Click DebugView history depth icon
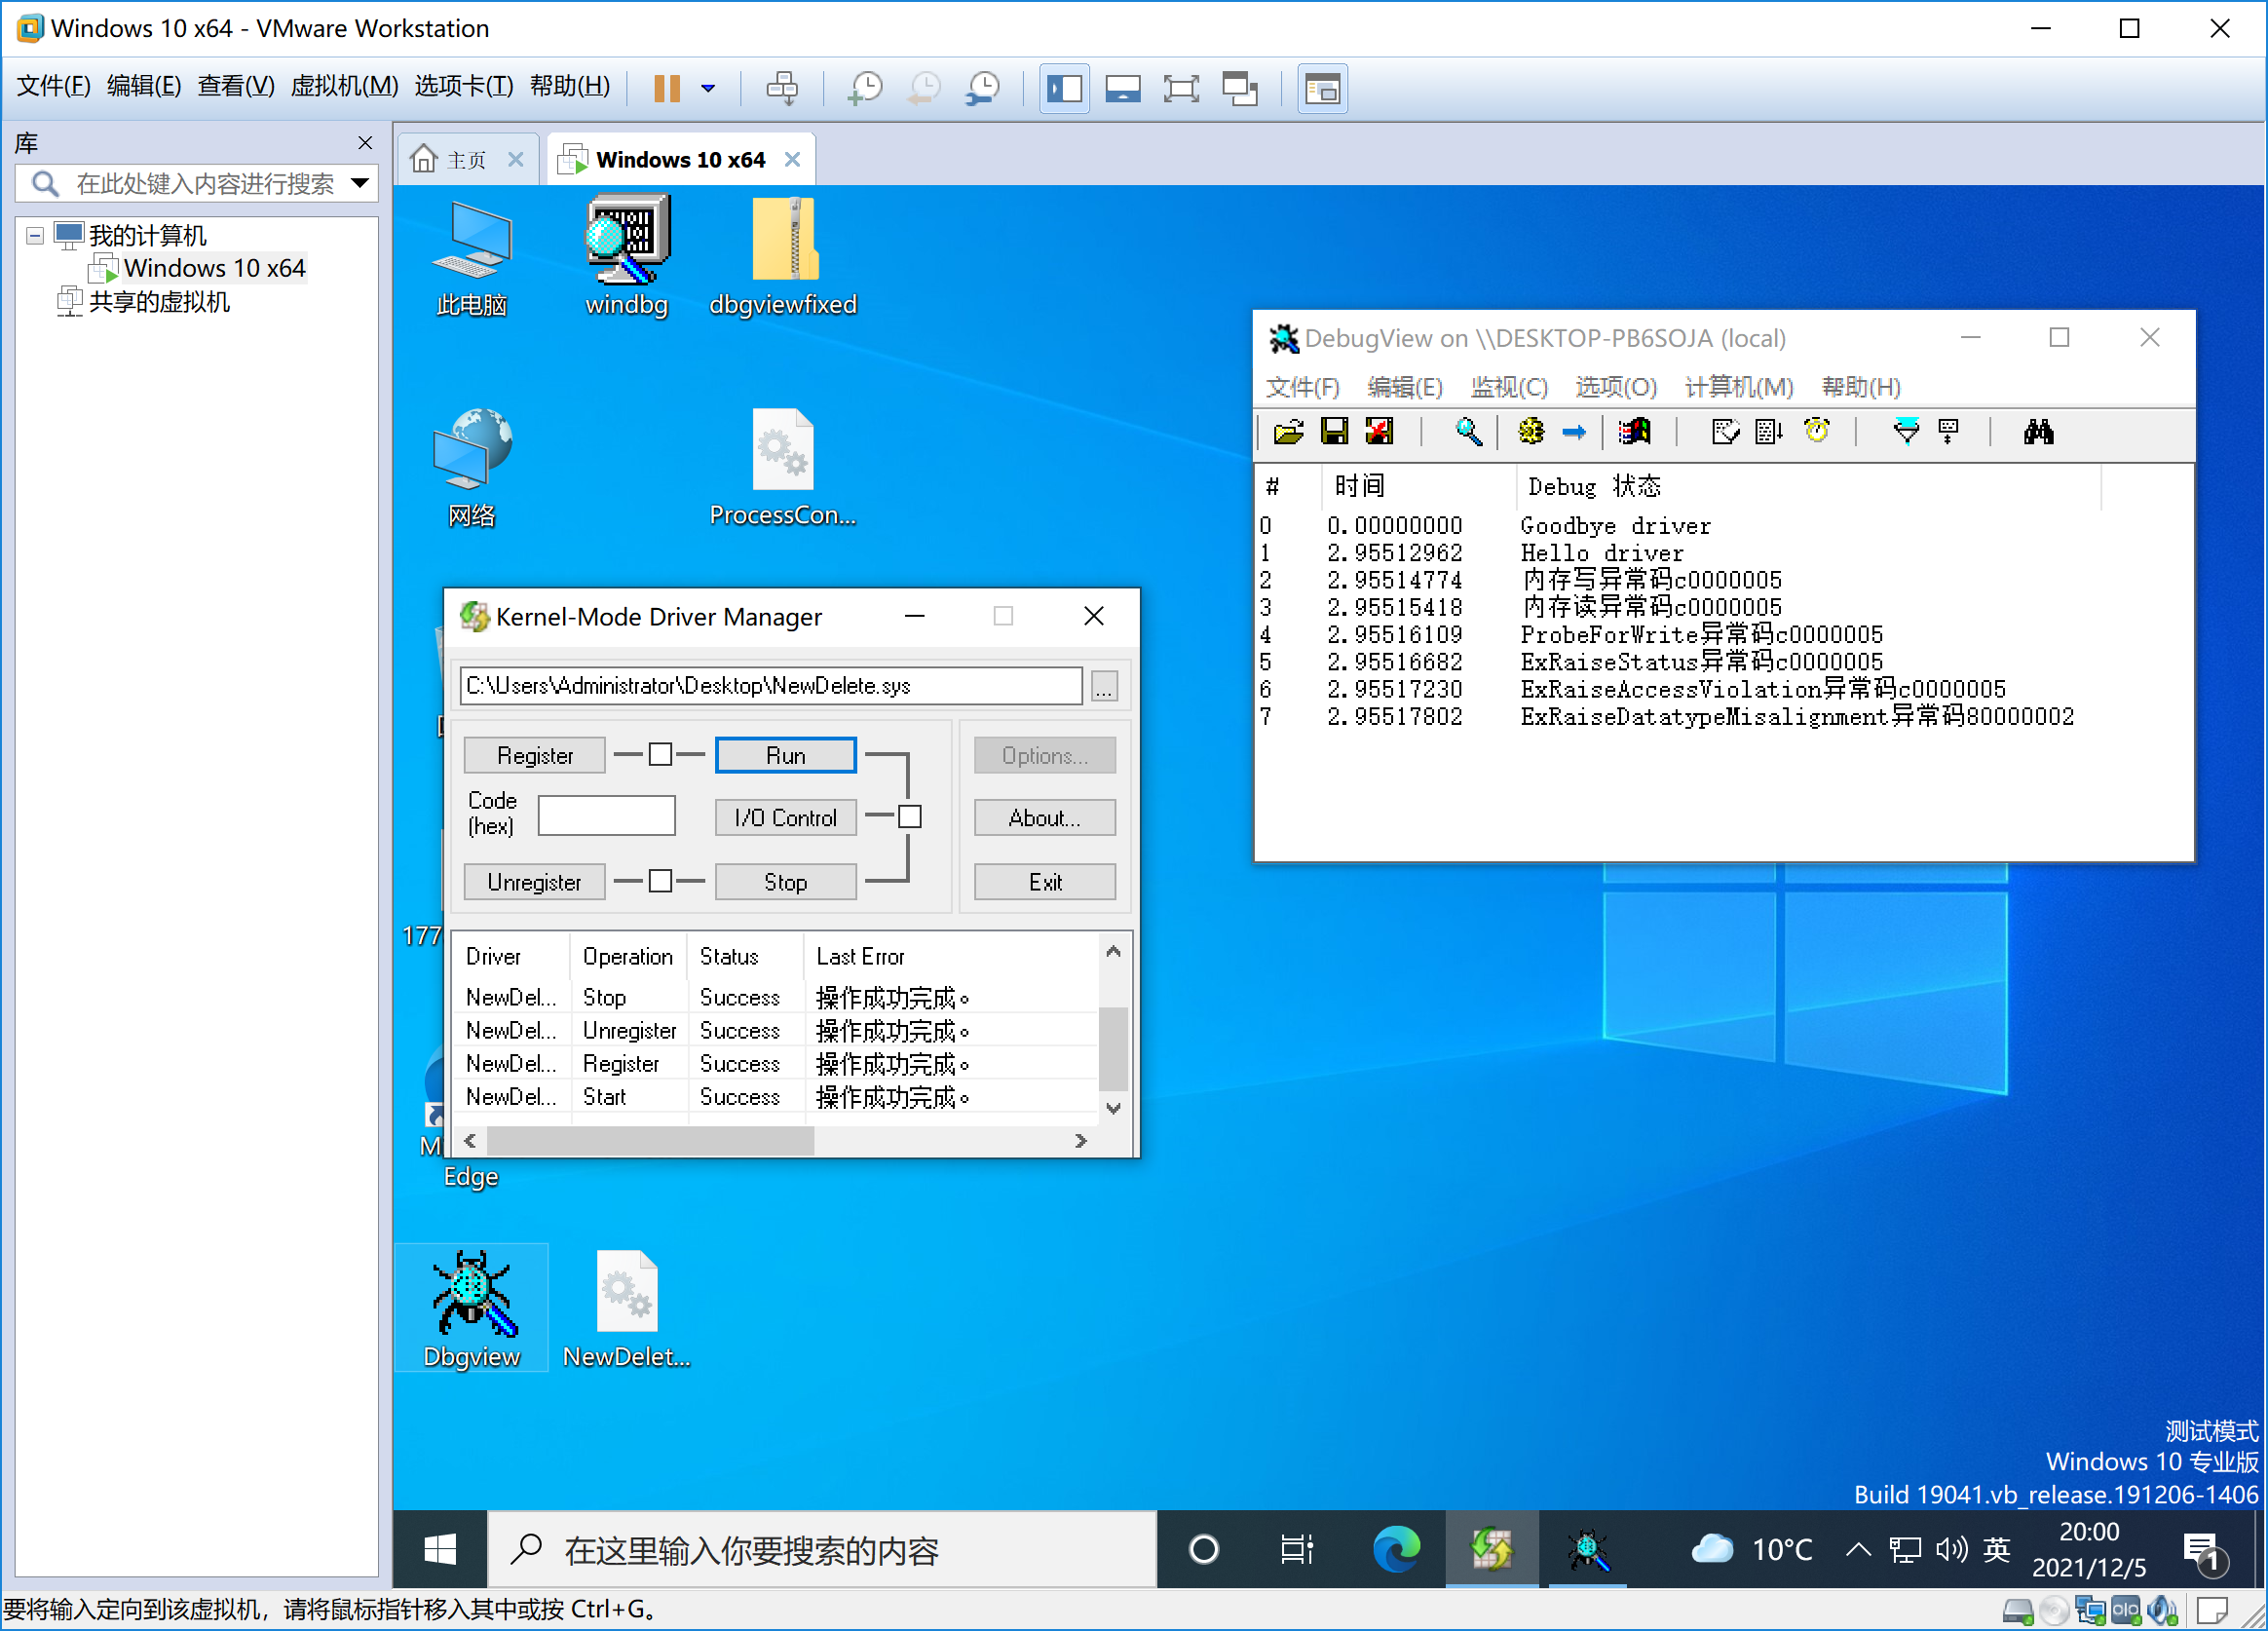This screenshot has height=1631, width=2268. coord(1725,431)
